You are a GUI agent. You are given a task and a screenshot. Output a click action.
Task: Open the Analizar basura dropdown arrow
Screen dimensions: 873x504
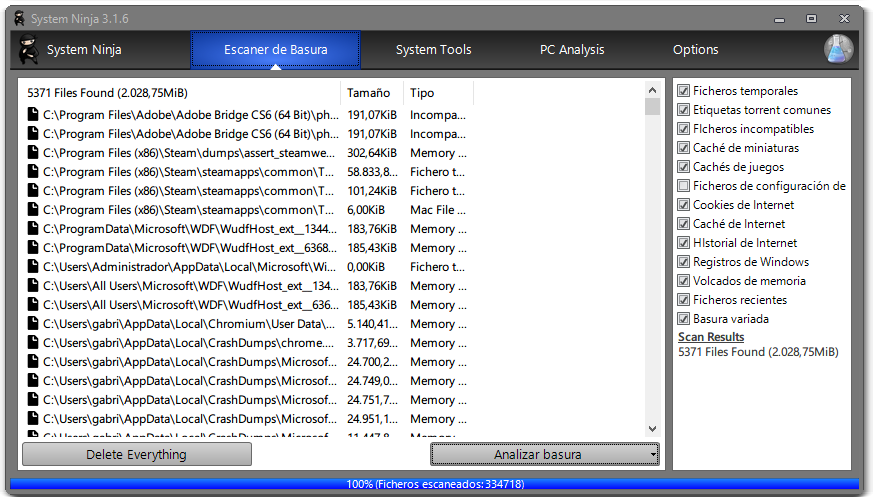point(653,454)
